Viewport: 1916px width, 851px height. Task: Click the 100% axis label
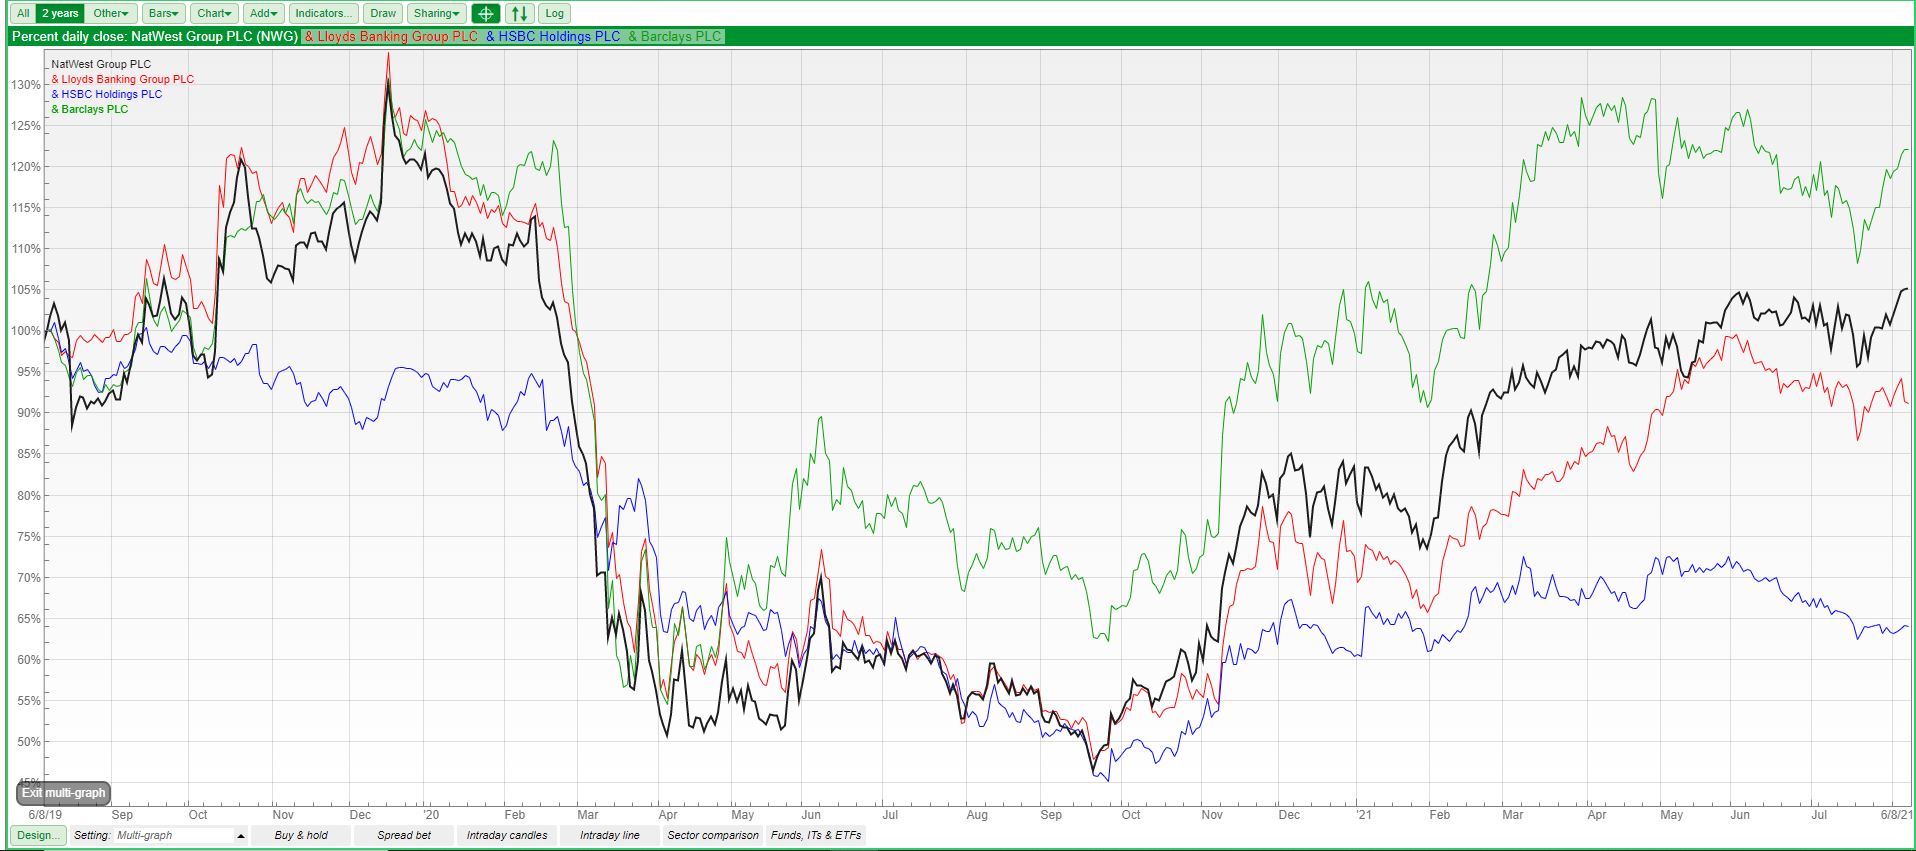click(26, 331)
